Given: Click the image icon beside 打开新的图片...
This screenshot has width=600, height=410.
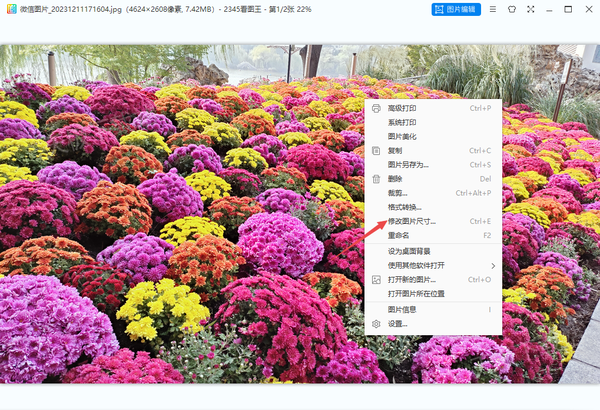Looking at the screenshot, I should pos(376,280).
